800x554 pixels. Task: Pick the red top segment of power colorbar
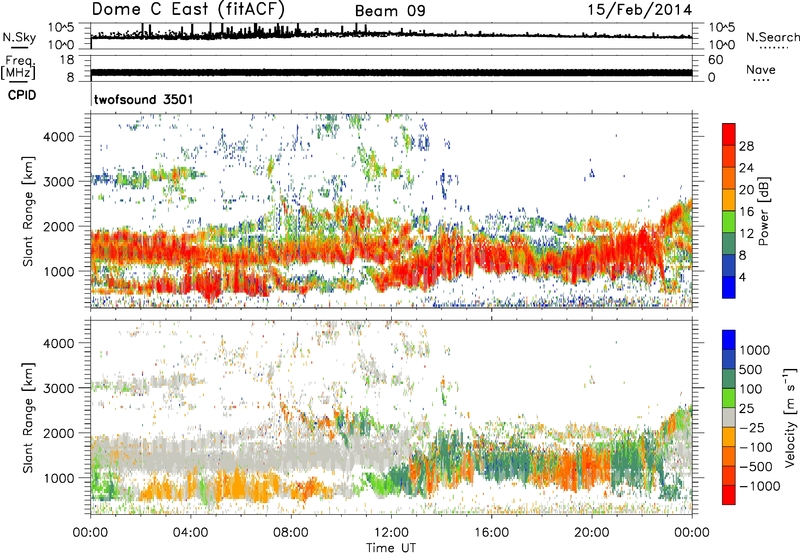click(729, 135)
